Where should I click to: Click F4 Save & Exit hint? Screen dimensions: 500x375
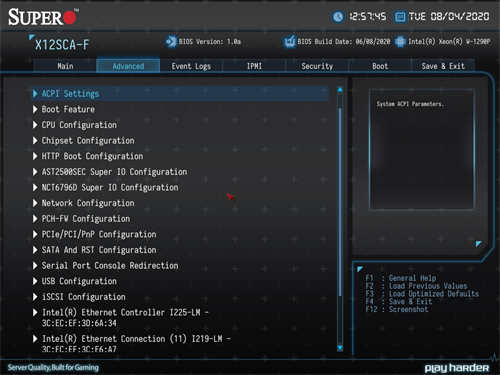click(399, 301)
